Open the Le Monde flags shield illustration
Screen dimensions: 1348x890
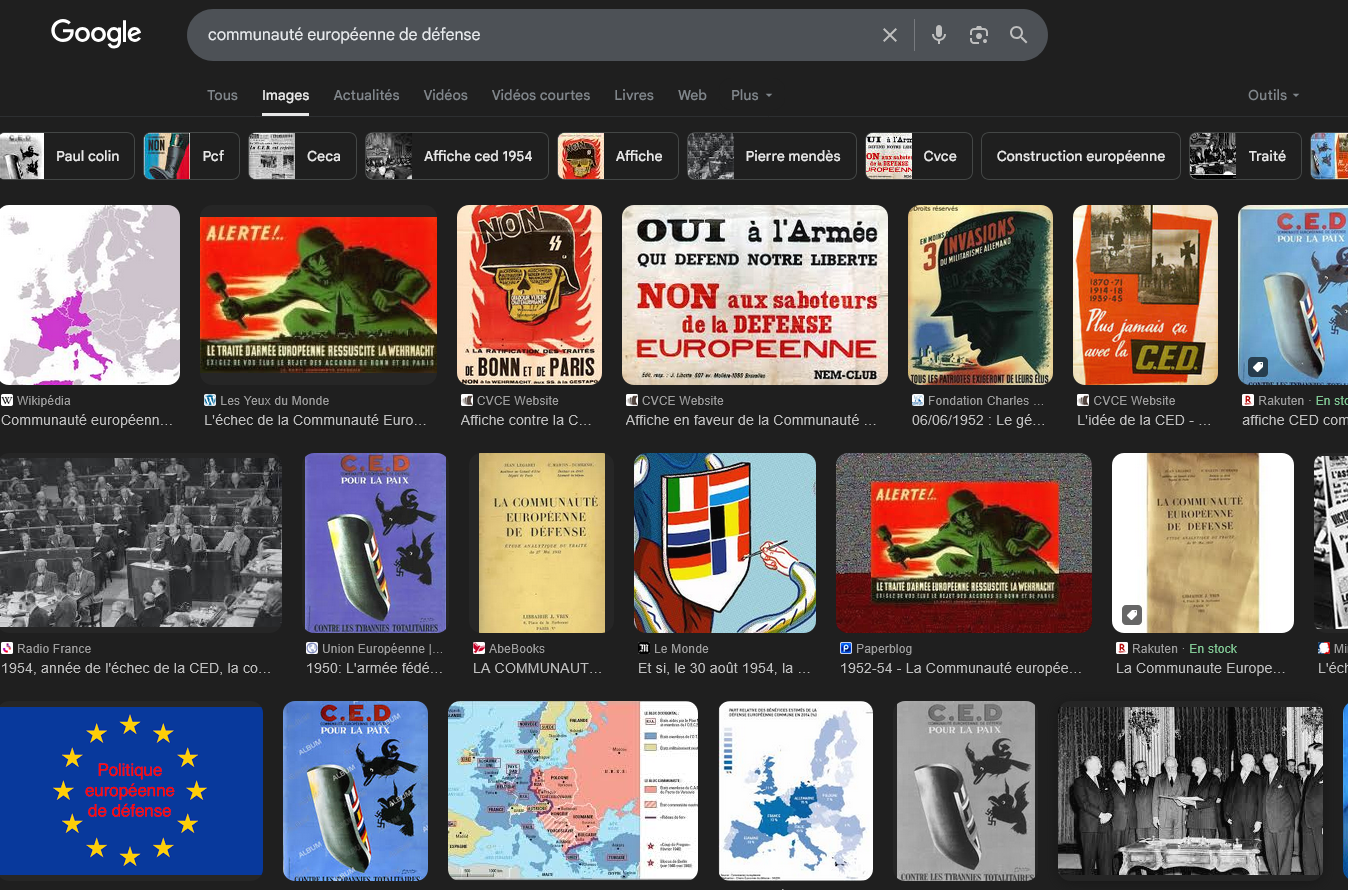pyautogui.click(x=725, y=543)
